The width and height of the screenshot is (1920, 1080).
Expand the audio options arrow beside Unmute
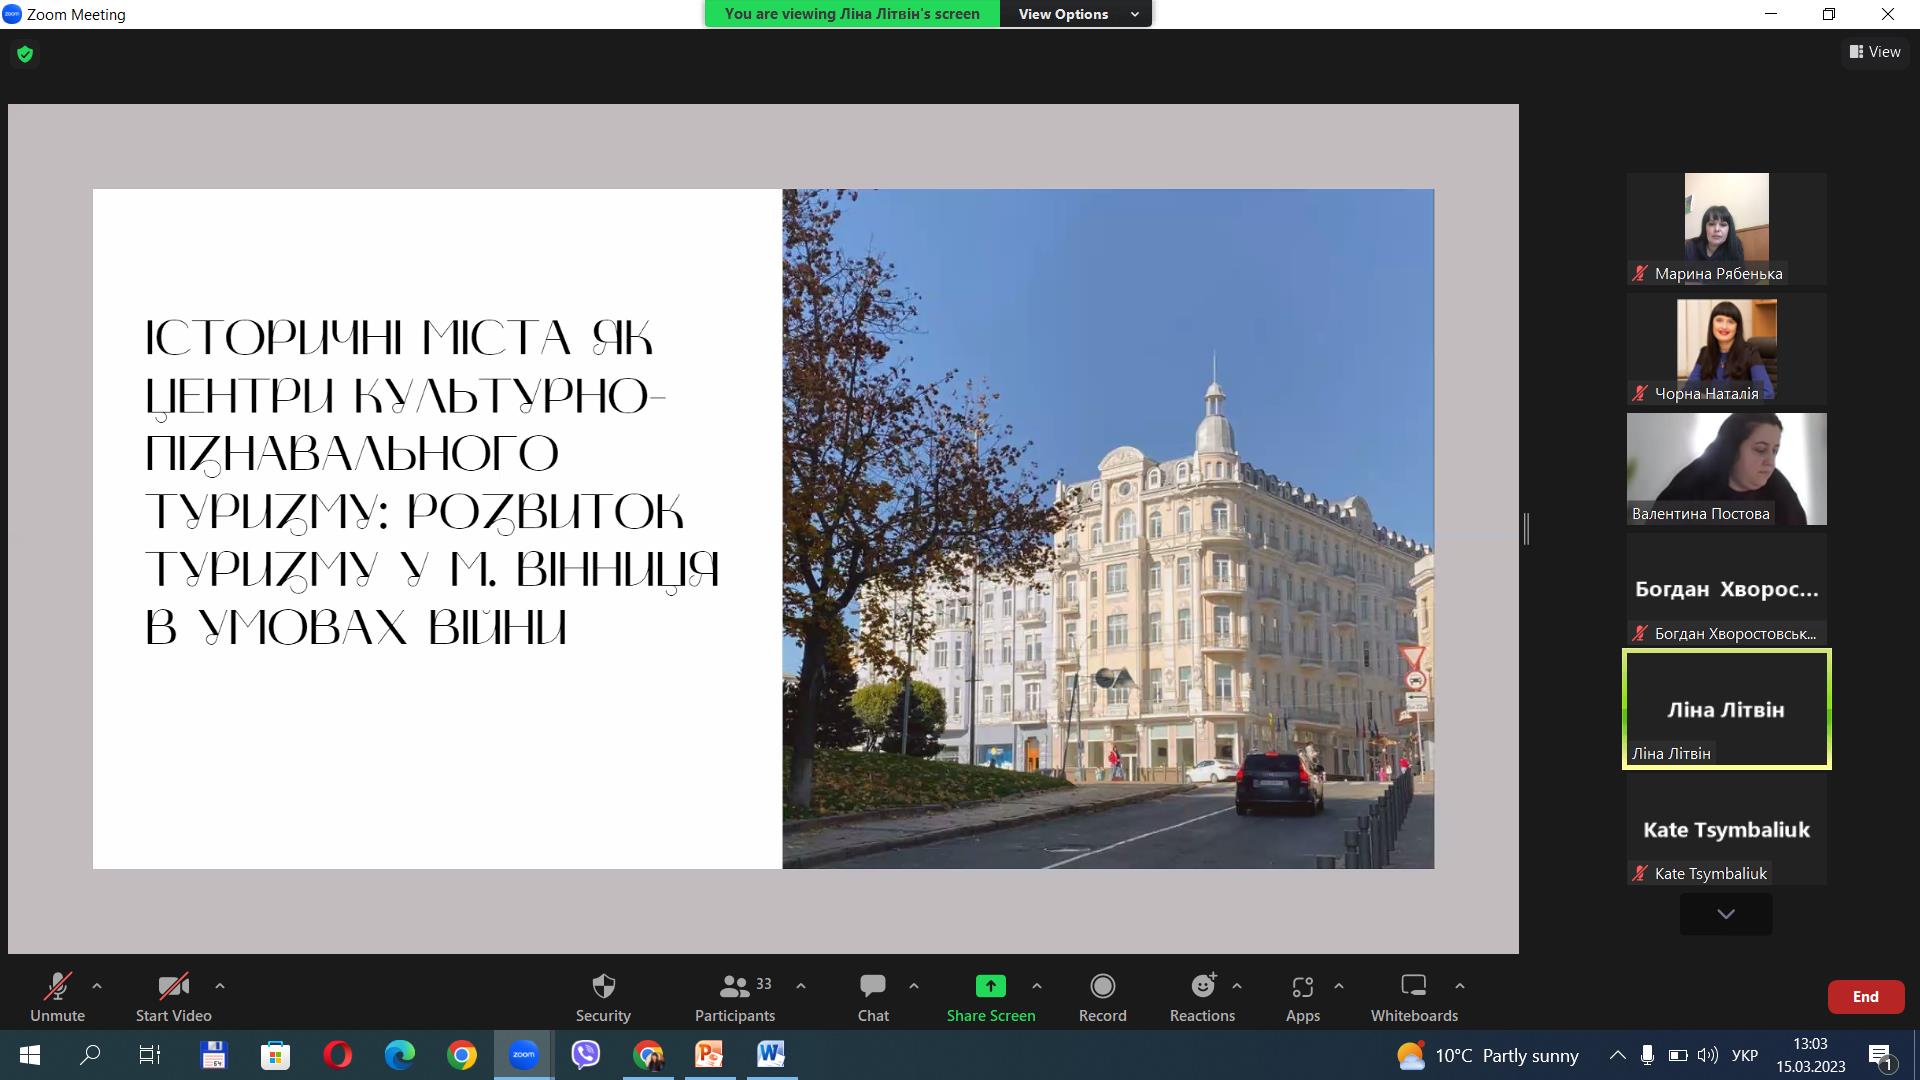click(x=97, y=986)
